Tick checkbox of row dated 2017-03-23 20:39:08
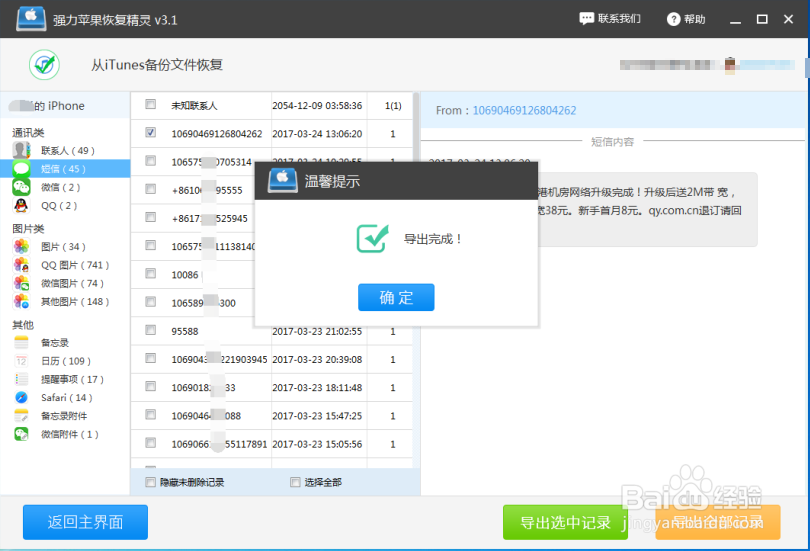 150,358
